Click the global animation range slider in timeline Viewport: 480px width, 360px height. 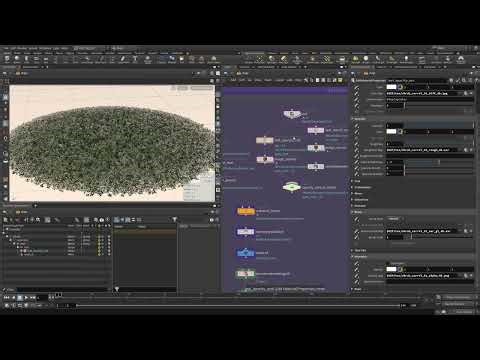click(x=238, y=305)
